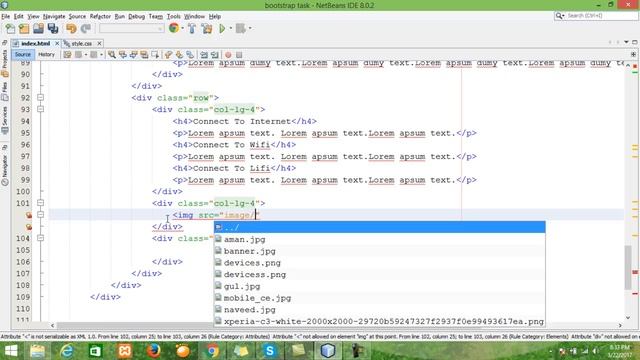Open Windows Start button
Screen dimensions: 640x360
(11, 351)
